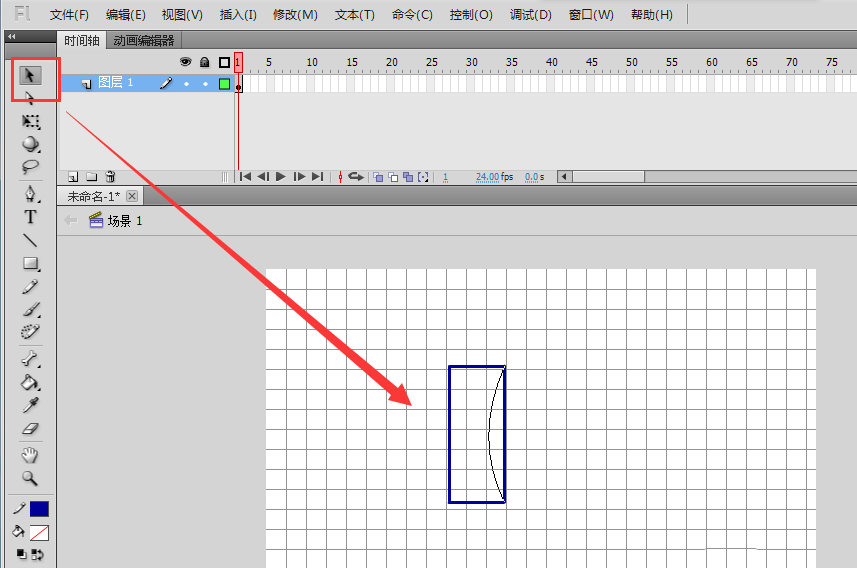
Task: Toggle show/hide all layers eye icon
Action: [x=186, y=62]
